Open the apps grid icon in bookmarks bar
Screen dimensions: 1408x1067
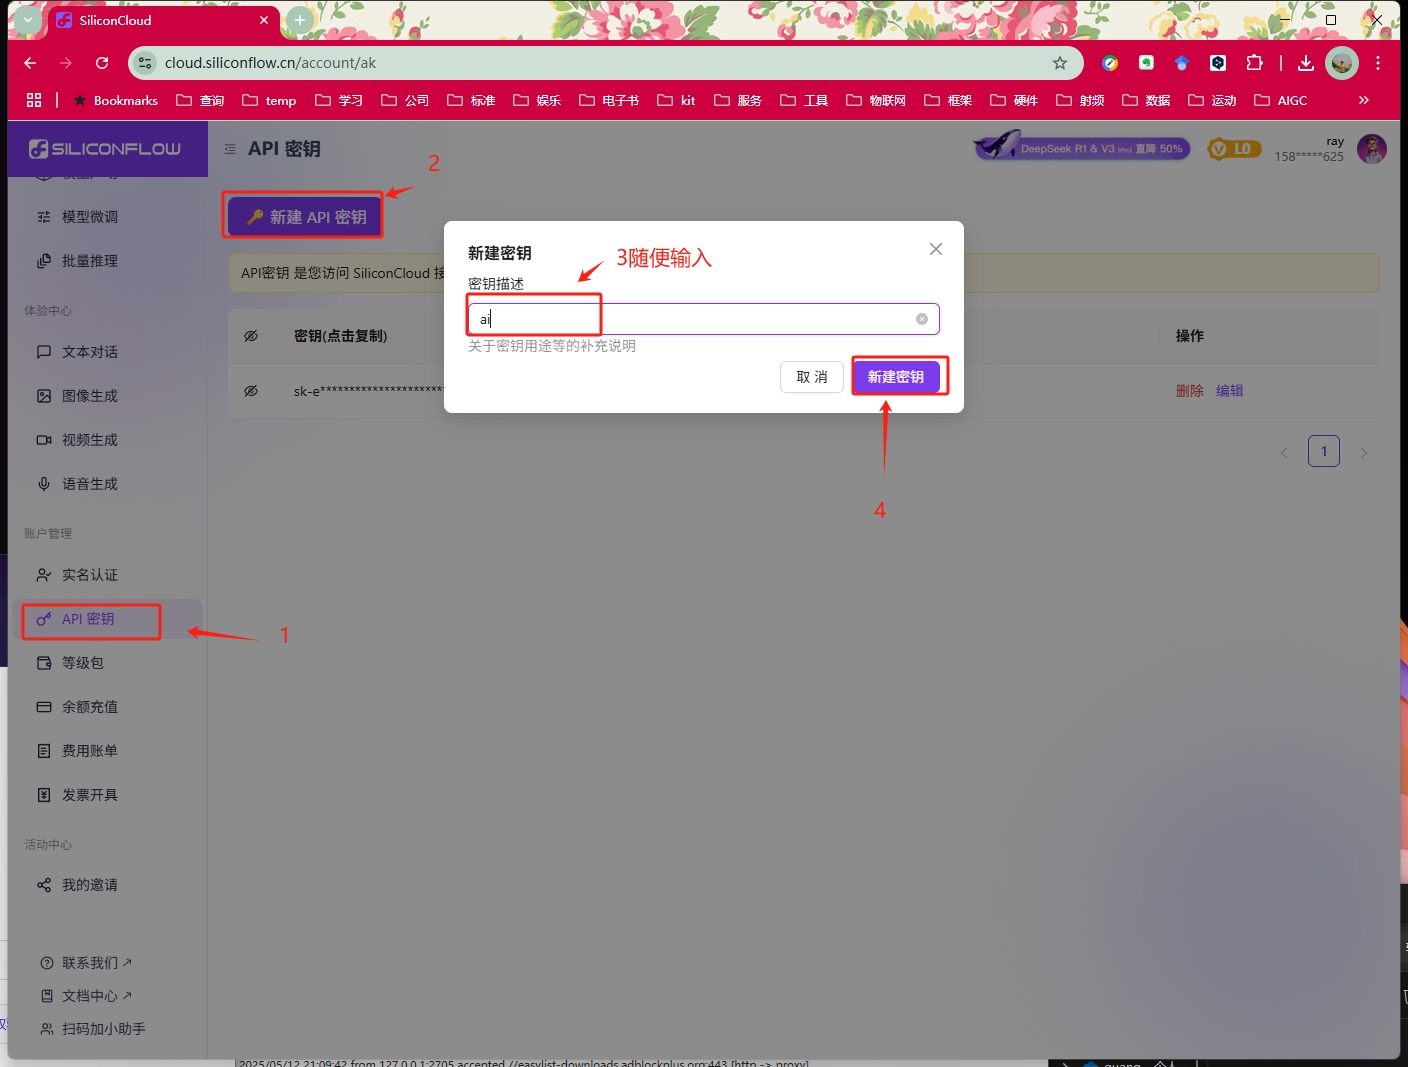click(34, 100)
